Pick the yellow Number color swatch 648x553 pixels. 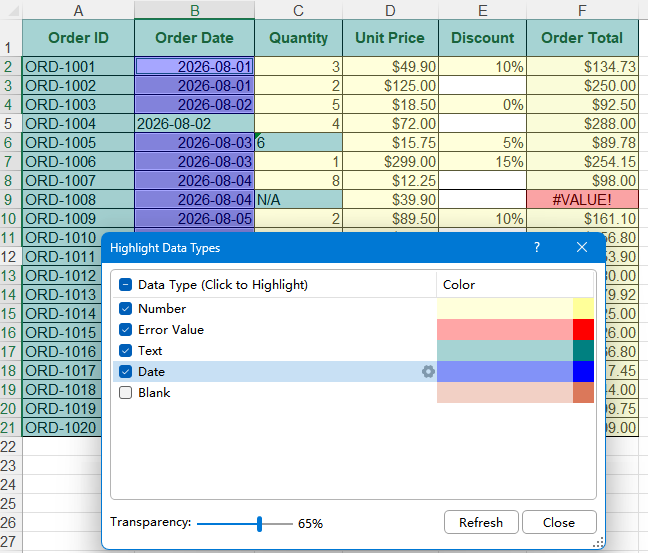[583, 309]
